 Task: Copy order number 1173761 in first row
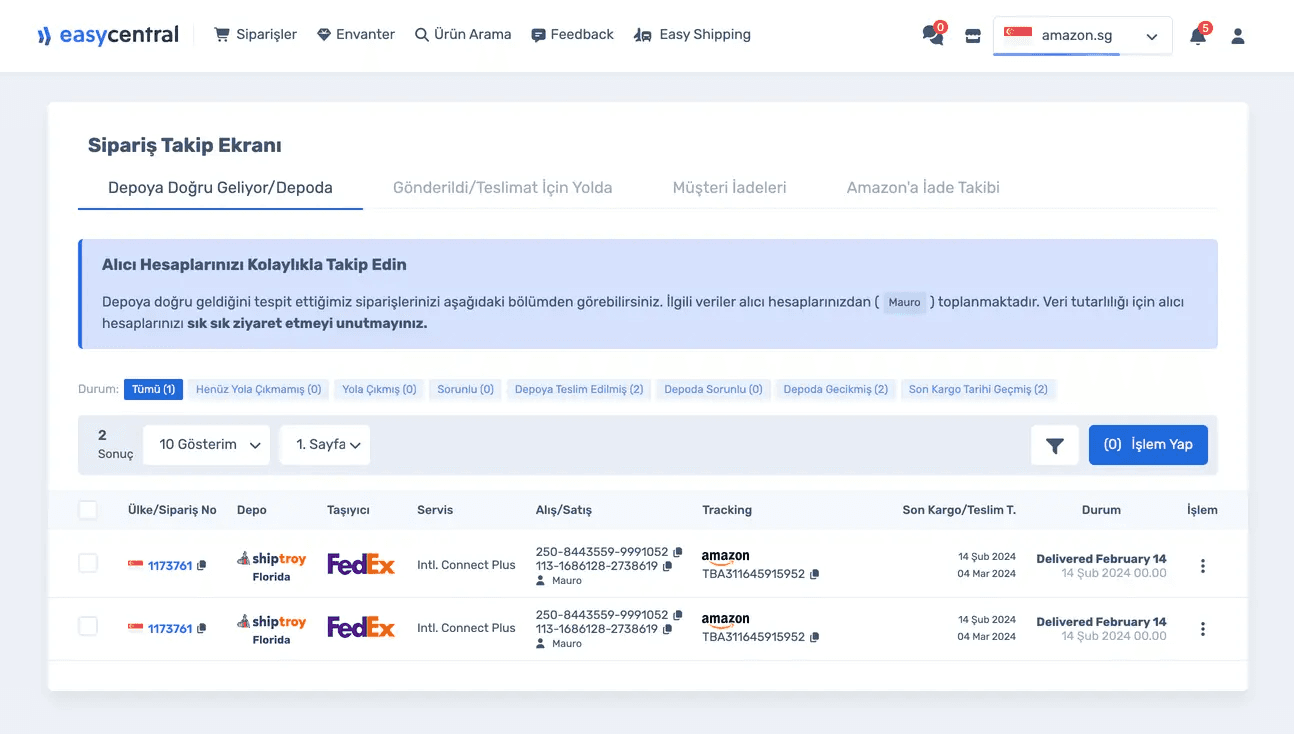coord(202,566)
